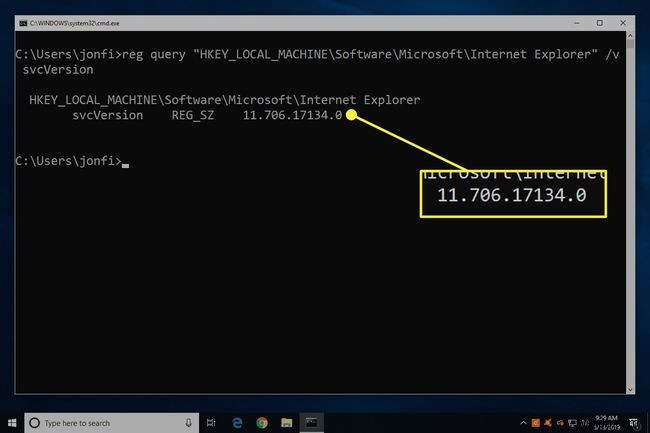Screen dimensions: 650x433
Task: Open the Action Center notifications icon
Action: pos(634,423)
